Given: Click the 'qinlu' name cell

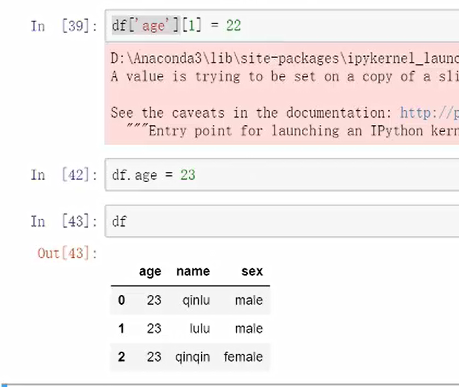Looking at the screenshot, I should (196, 301).
